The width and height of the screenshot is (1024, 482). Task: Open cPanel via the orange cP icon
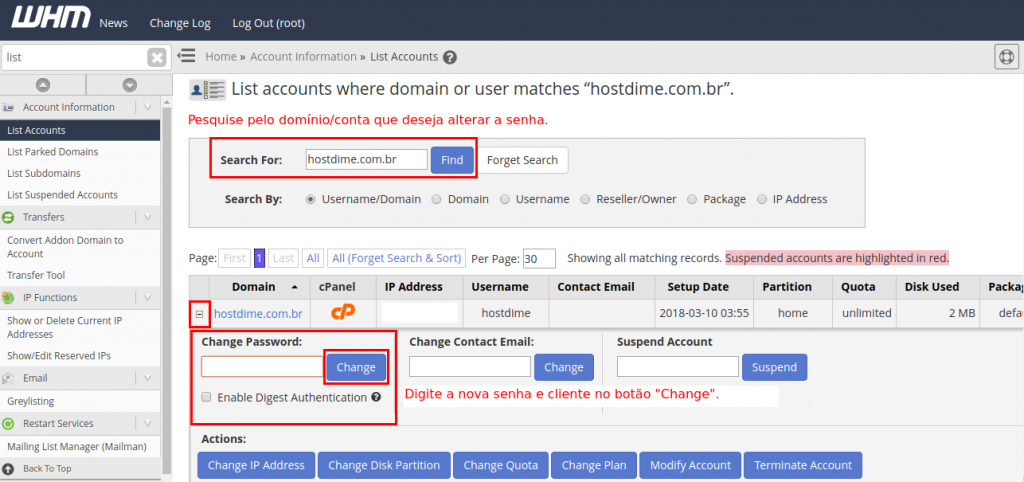342,313
